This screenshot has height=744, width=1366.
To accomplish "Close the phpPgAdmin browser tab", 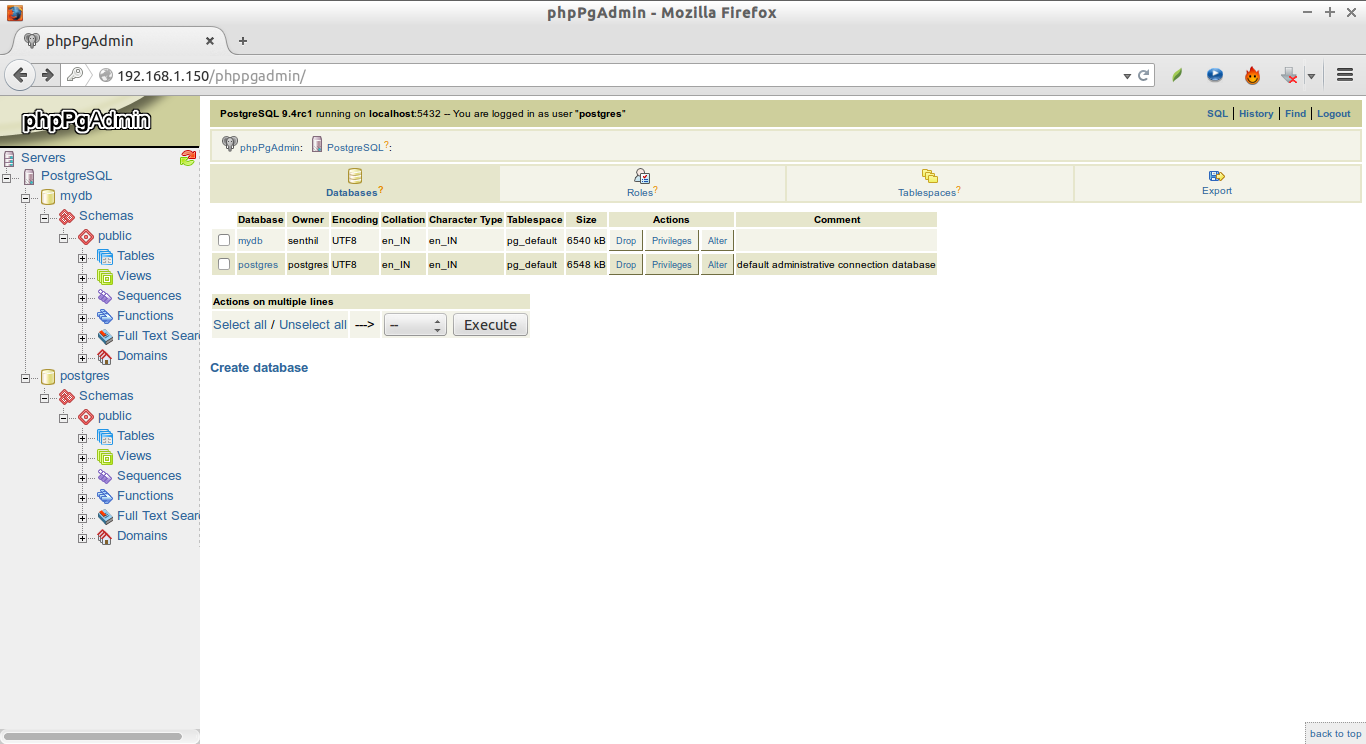I will [x=210, y=41].
